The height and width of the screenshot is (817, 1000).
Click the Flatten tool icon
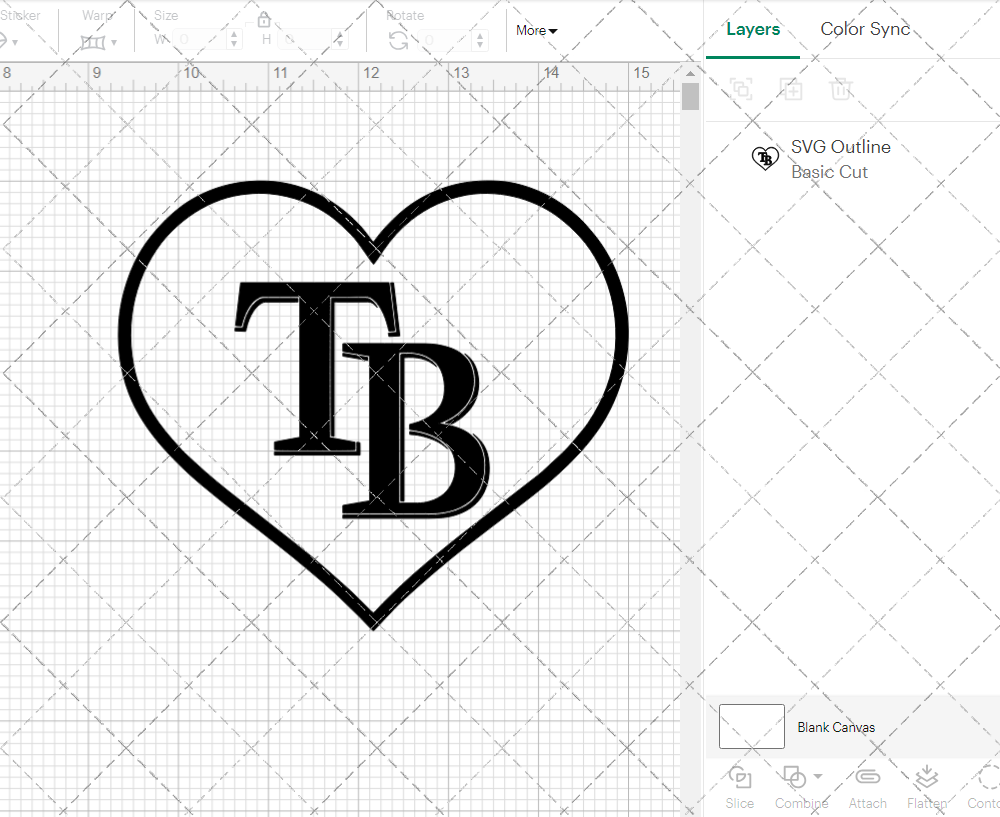(x=926, y=778)
